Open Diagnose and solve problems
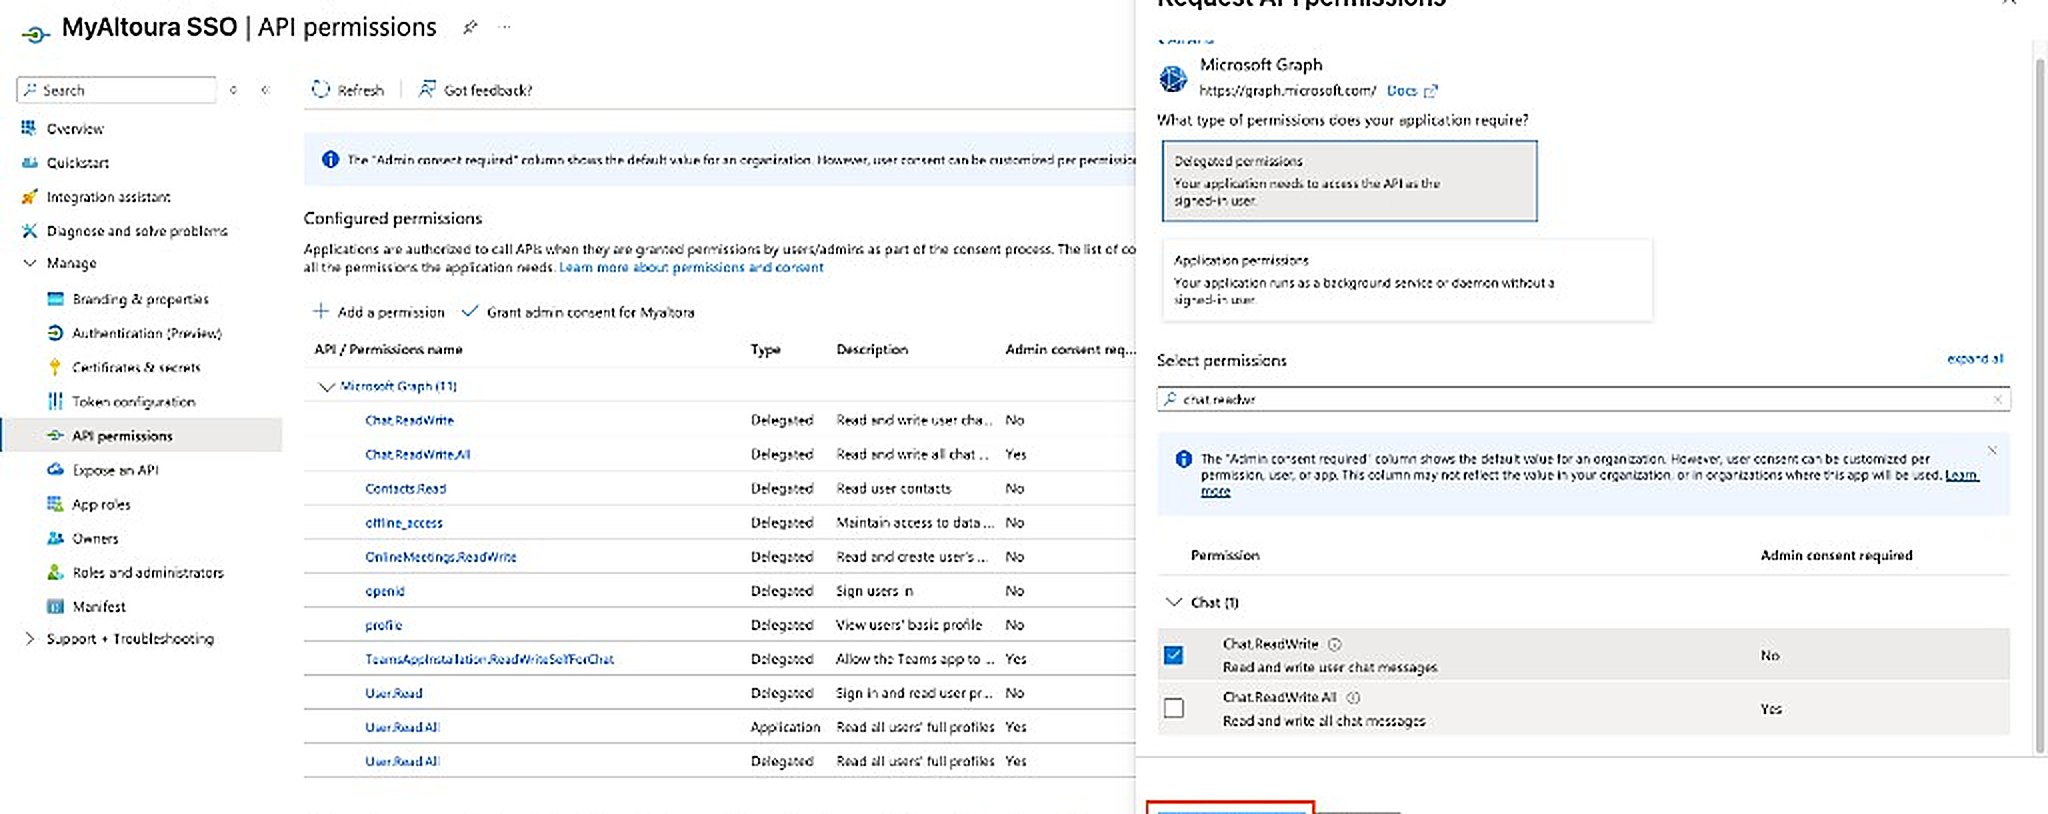Viewport: 2048px width, 814px height. (x=136, y=231)
